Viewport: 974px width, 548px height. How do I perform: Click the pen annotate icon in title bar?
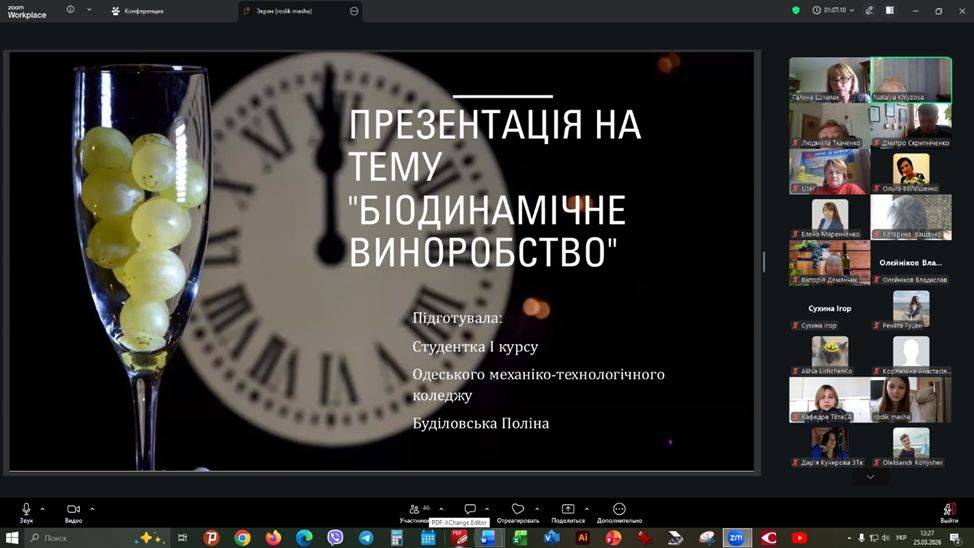[x=868, y=10]
